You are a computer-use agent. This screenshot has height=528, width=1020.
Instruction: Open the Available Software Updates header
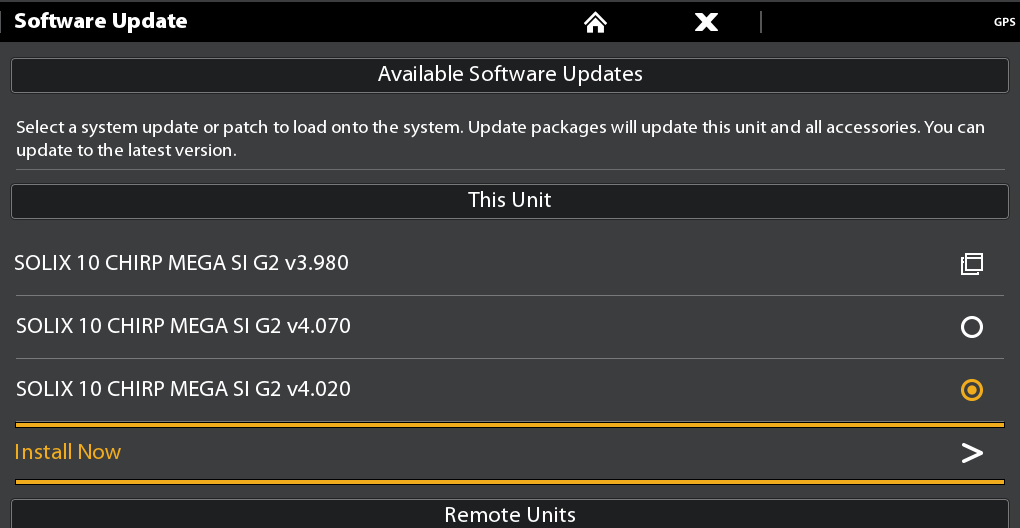tap(510, 75)
